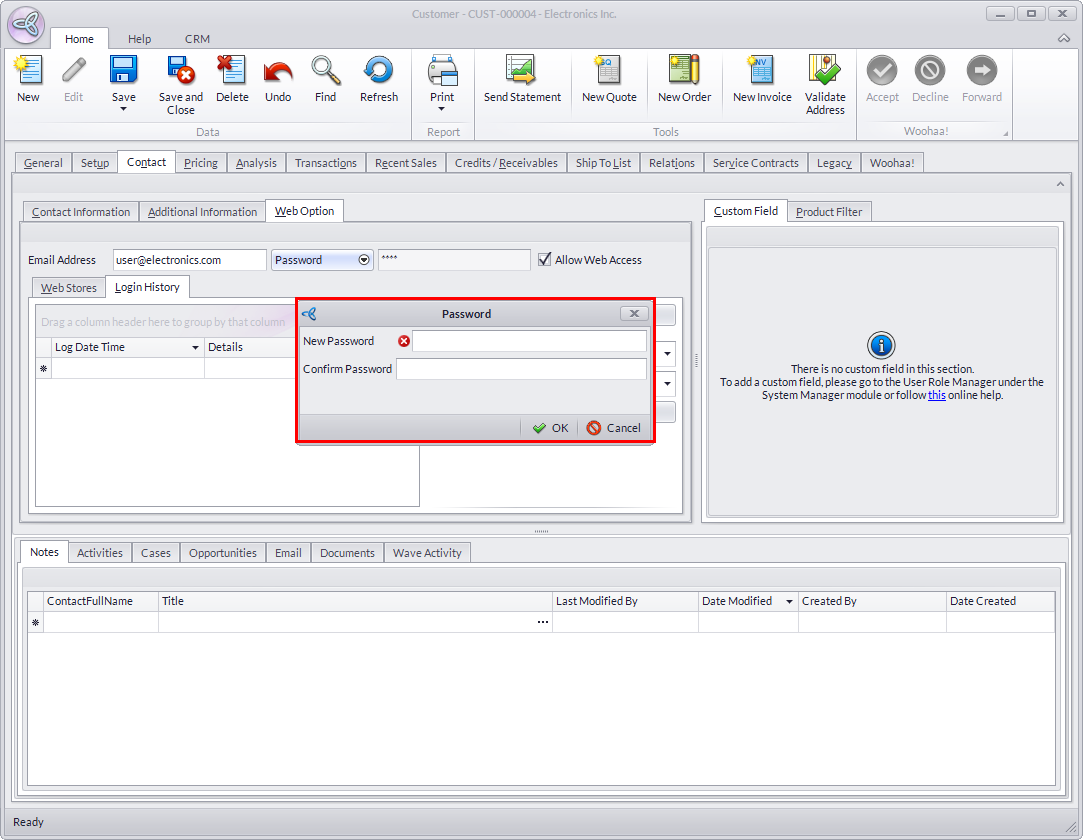Click the Send Statement icon
The width and height of the screenshot is (1083, 840).
point(522,71)
